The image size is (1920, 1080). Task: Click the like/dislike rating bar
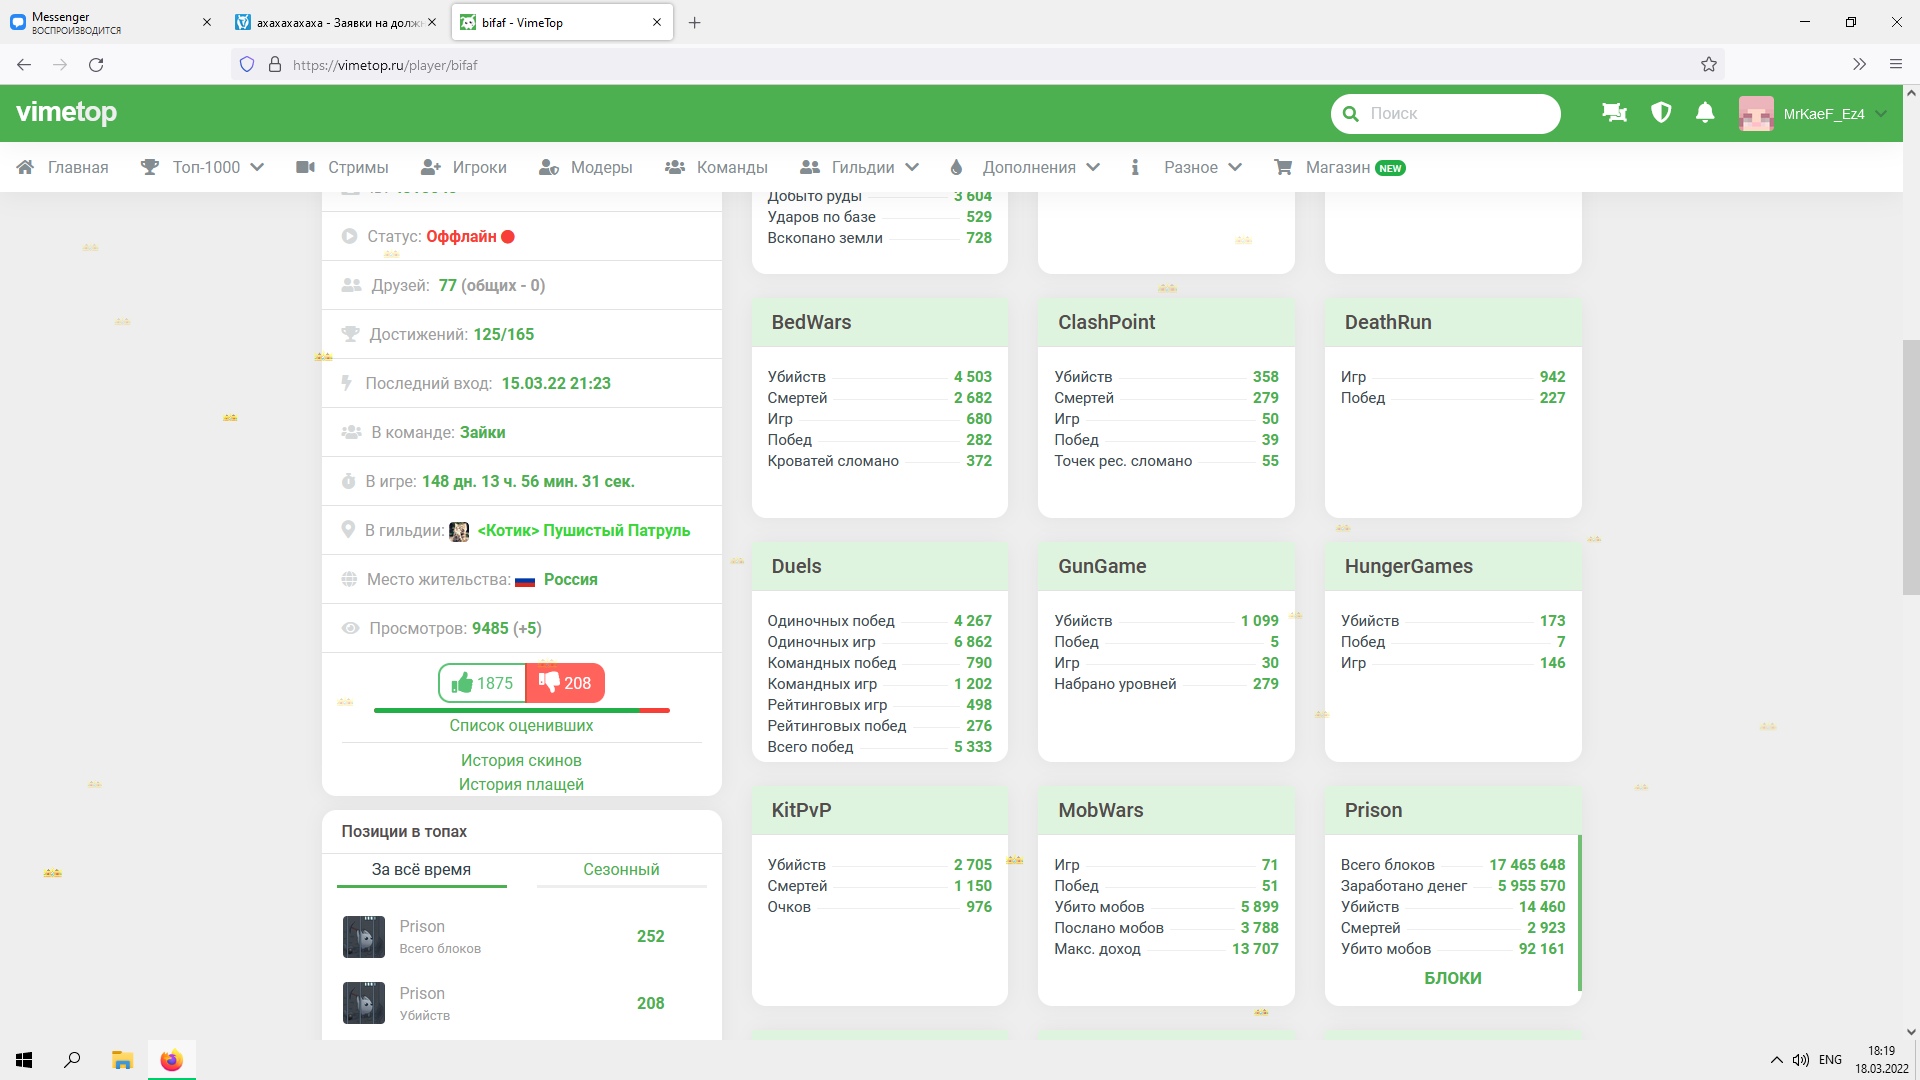tap(521, 710)
